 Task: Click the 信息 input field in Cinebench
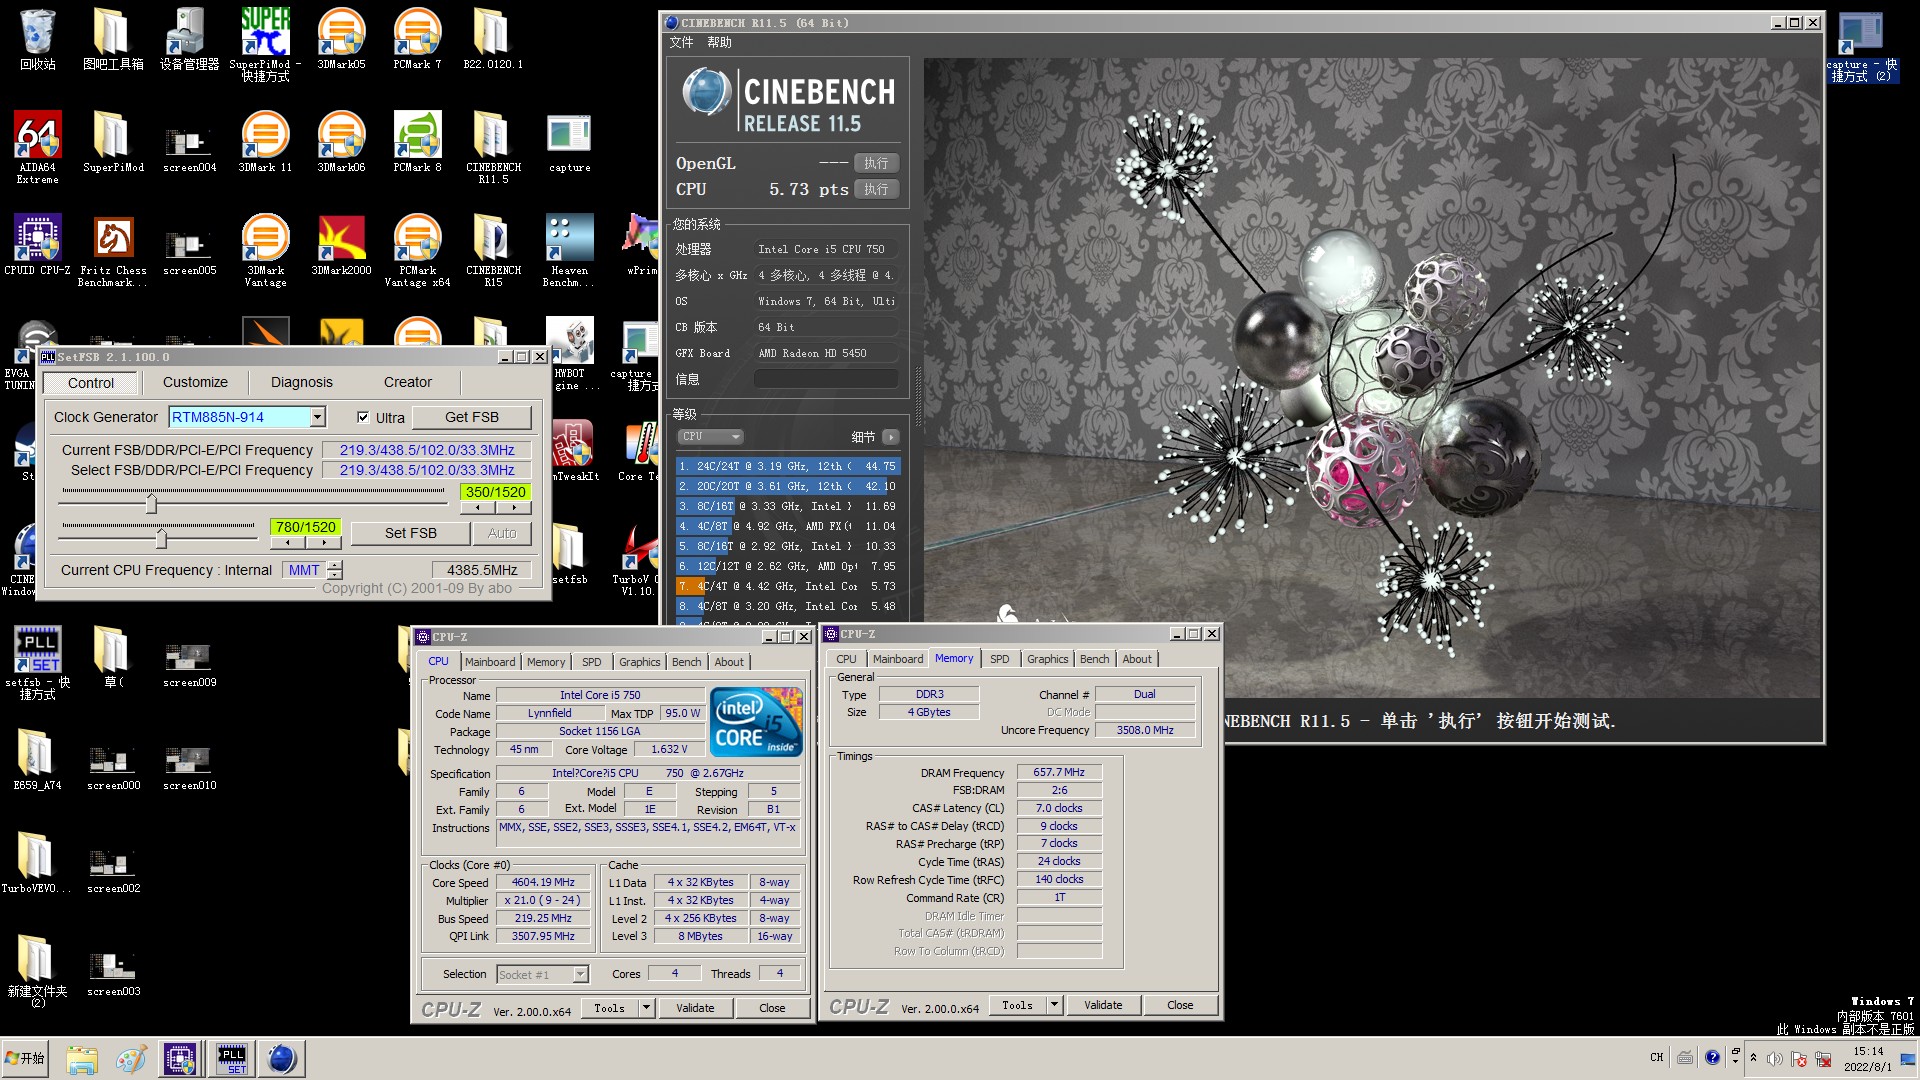tap(825, 379)
